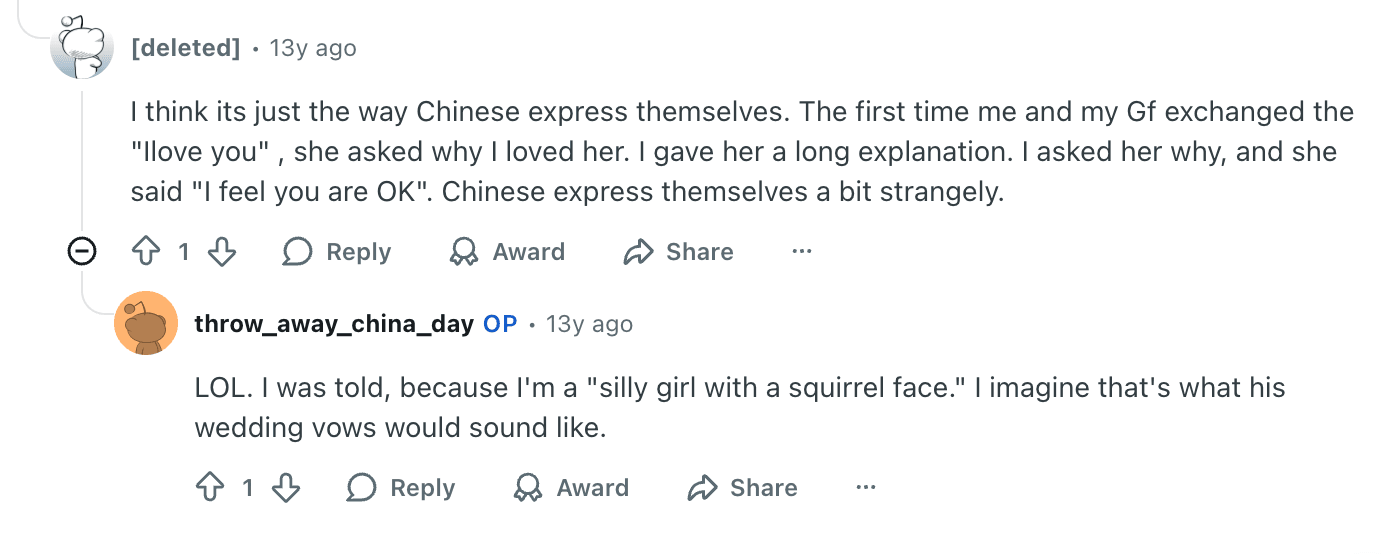Open more options on throw_away_china_day's reply
The image size is (1394, 554).
pyautogui.click(x=866, y=488)
